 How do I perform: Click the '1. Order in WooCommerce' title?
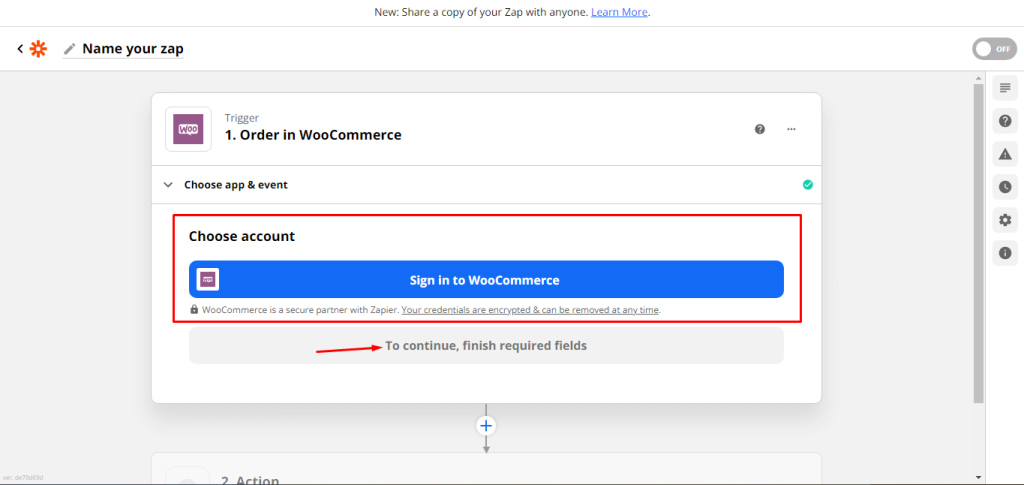(x=313, y=136)
